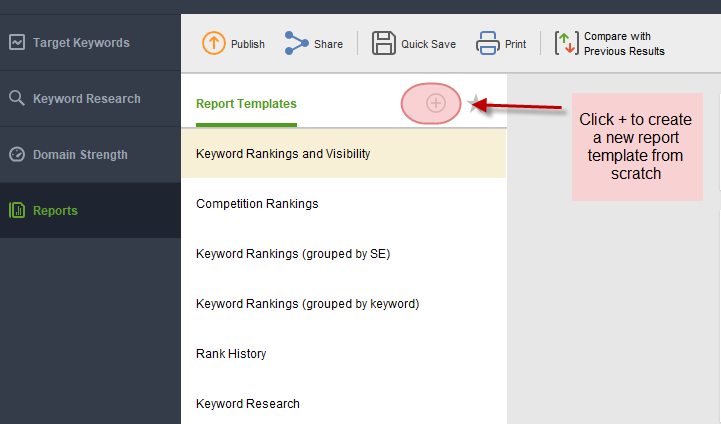Click the Share label in toolbar
Image resolution: width=721 pixels, height=424 pixels.
point(328,44)
